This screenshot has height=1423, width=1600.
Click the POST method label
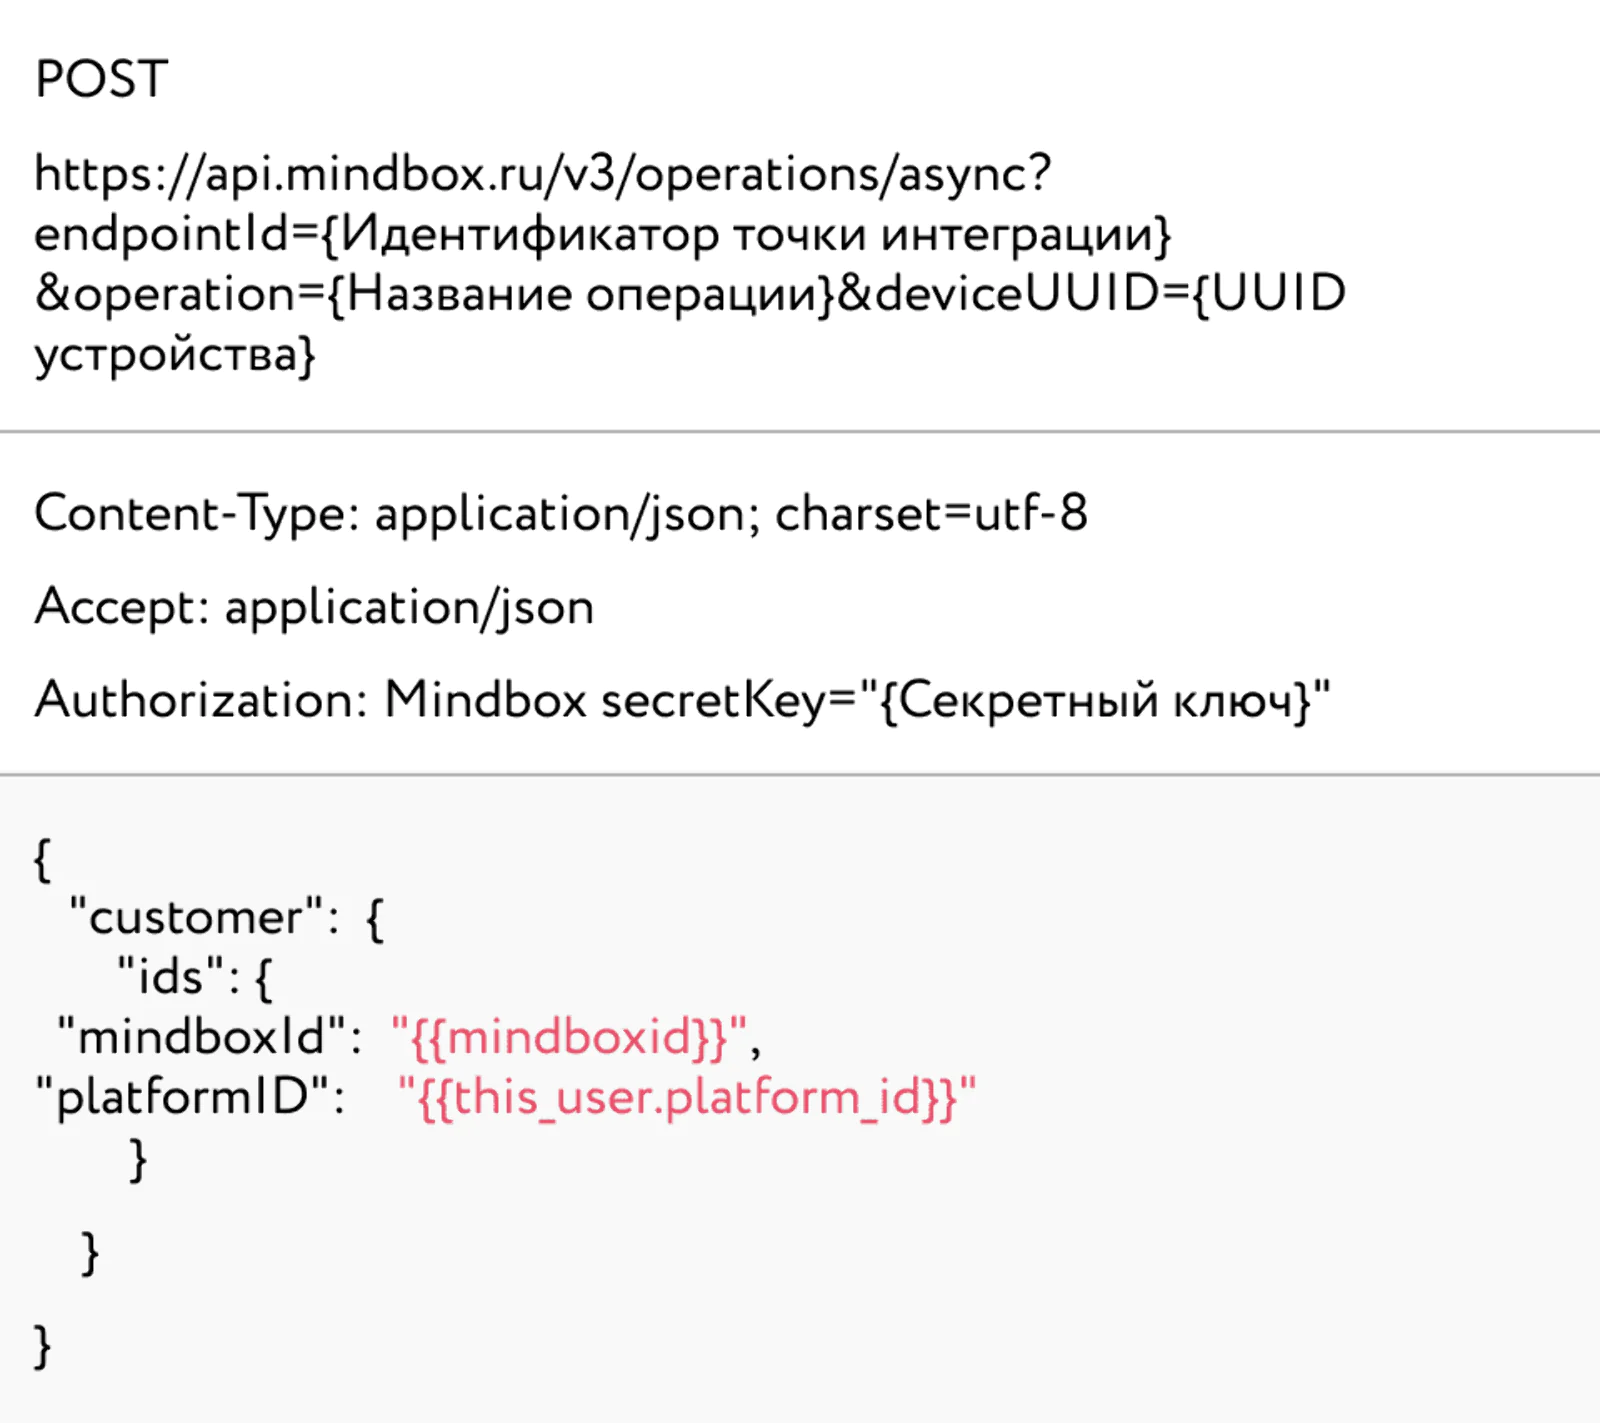tap(101, 79)
